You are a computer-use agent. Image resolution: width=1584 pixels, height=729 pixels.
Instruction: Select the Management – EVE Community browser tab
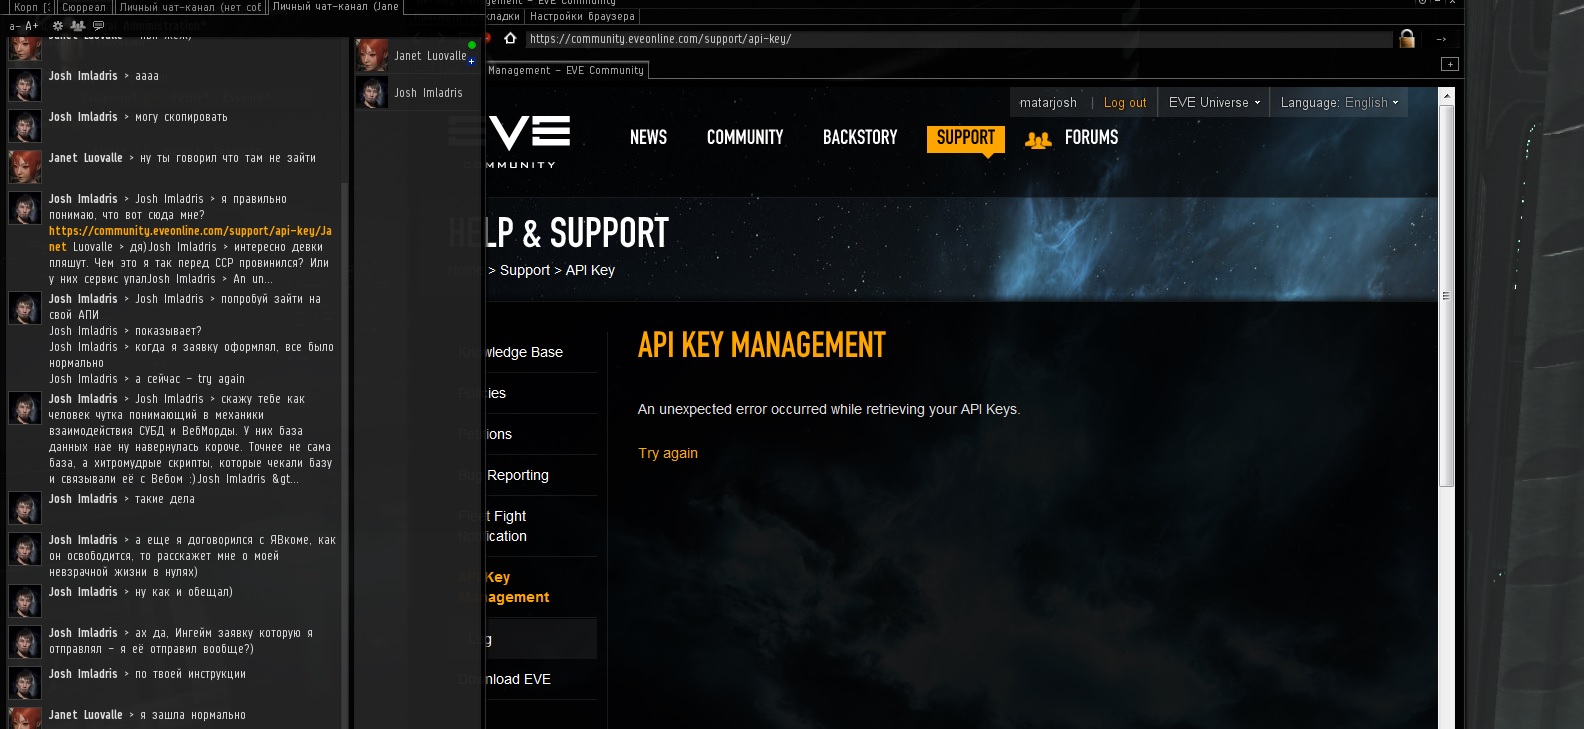pos(566,70)
